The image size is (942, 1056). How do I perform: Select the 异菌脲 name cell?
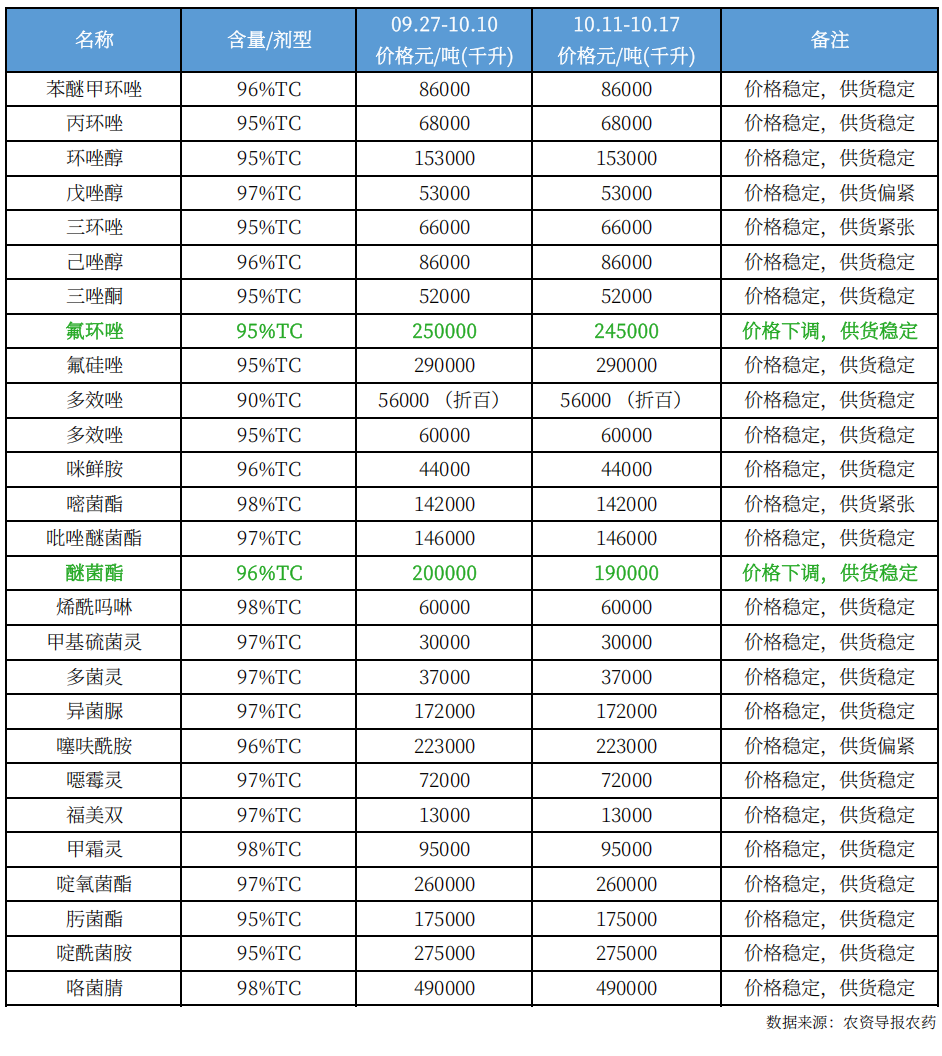pyautogui.click(x=94, y=711)
